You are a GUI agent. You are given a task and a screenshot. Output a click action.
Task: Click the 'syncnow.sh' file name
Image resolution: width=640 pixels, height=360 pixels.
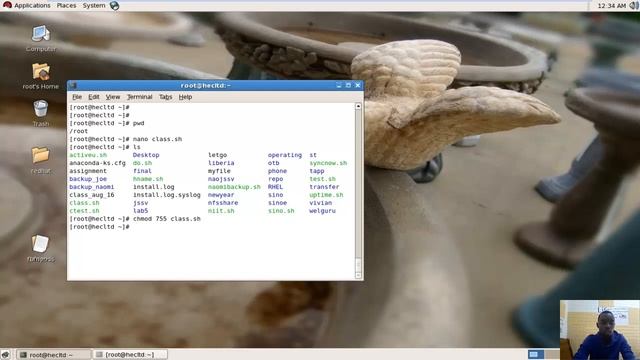[328, 163]
